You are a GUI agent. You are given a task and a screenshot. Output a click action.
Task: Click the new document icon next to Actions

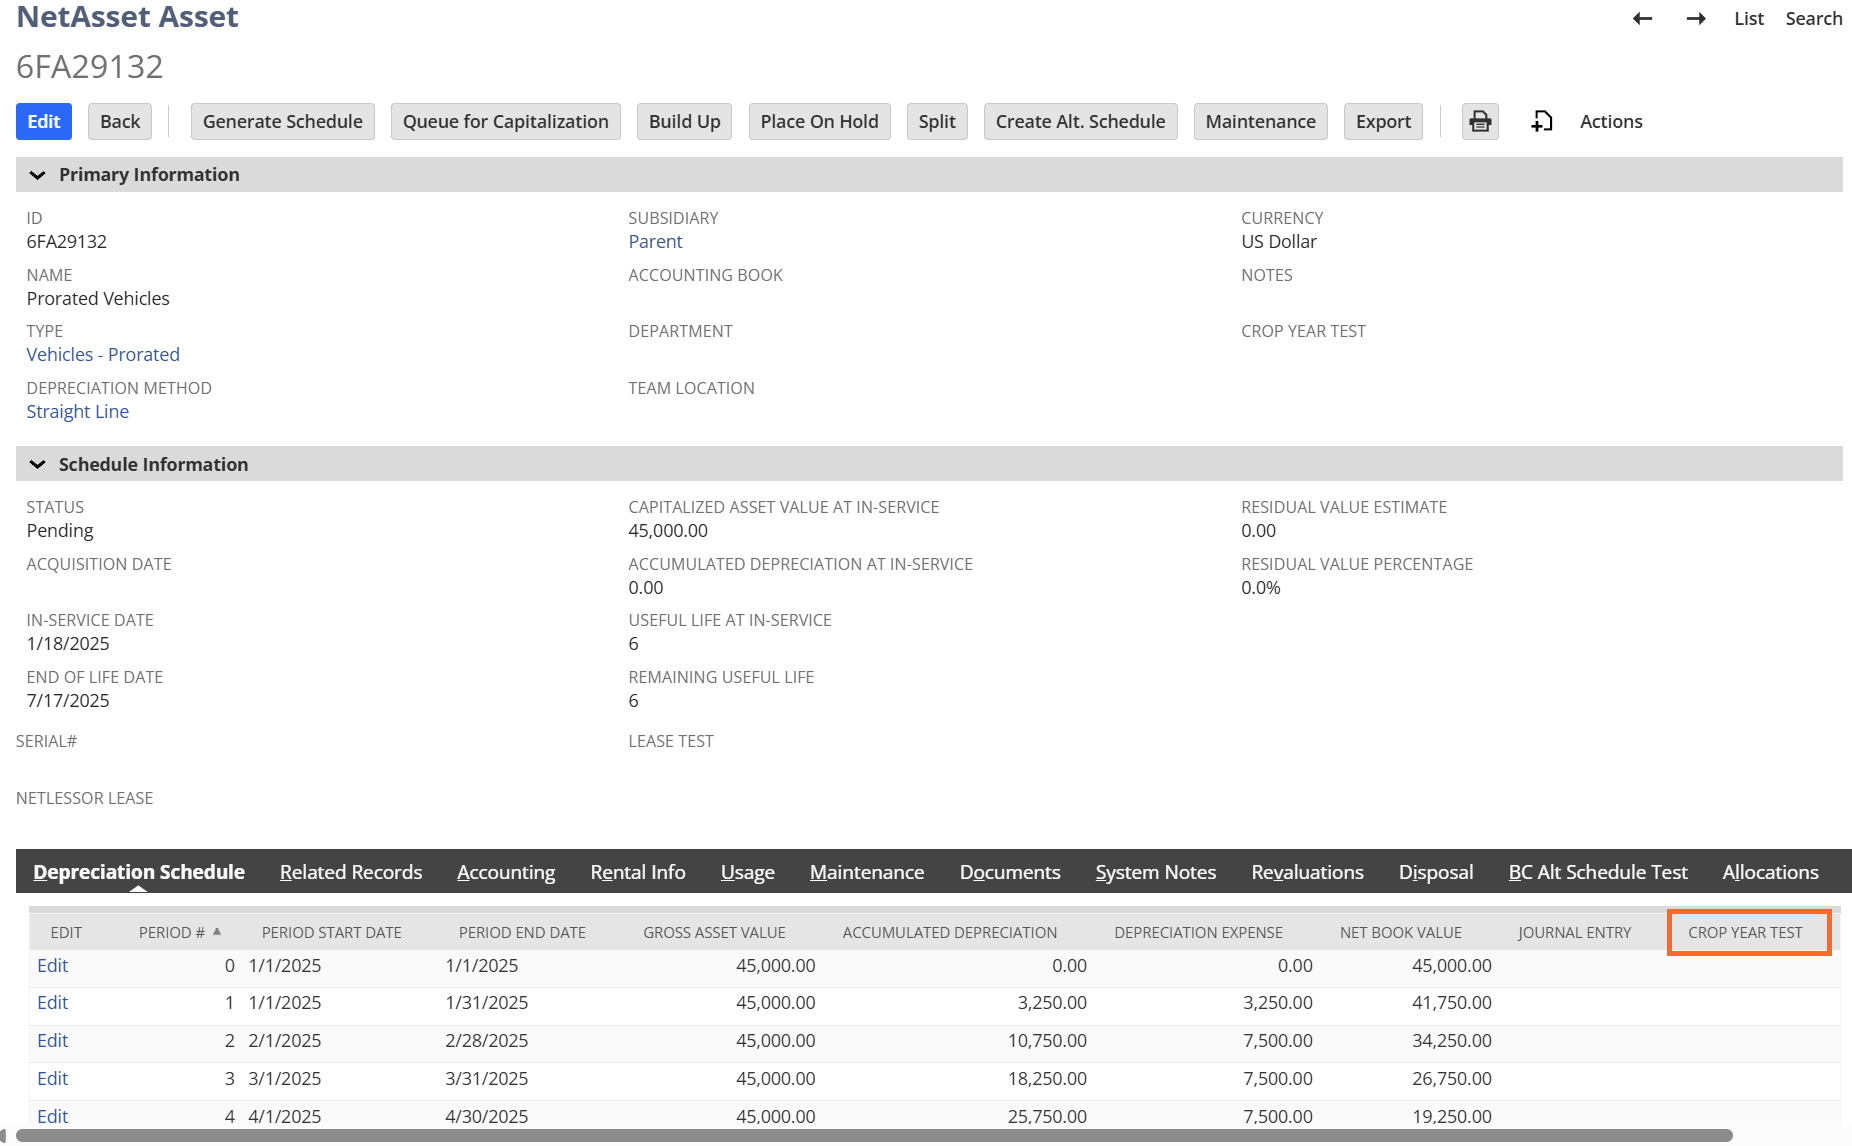click(x=1542, y=122)
